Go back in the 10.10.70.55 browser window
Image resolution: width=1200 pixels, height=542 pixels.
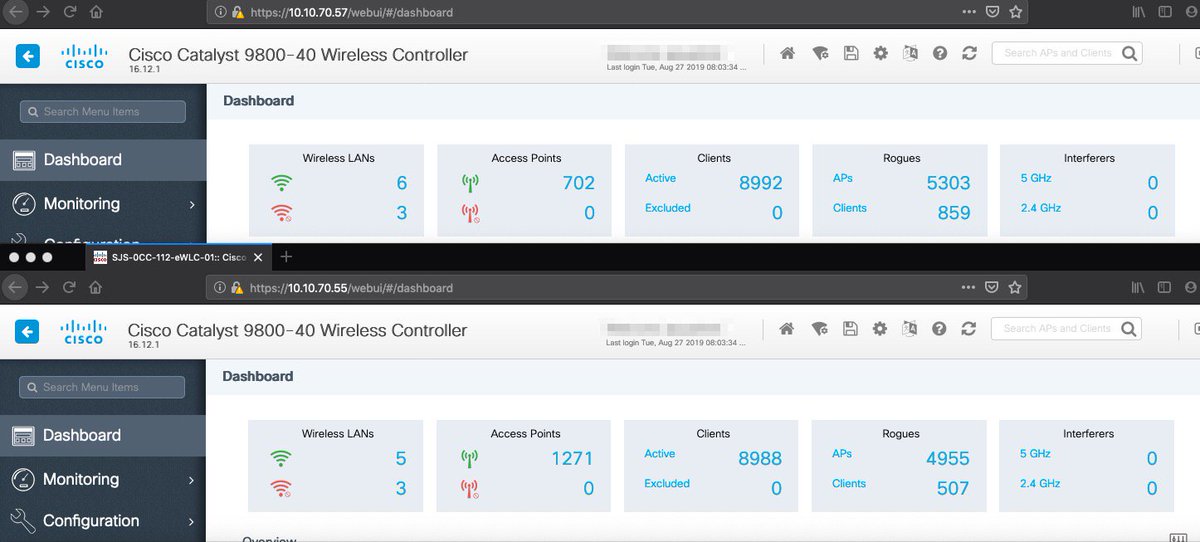tap(15, 288)
